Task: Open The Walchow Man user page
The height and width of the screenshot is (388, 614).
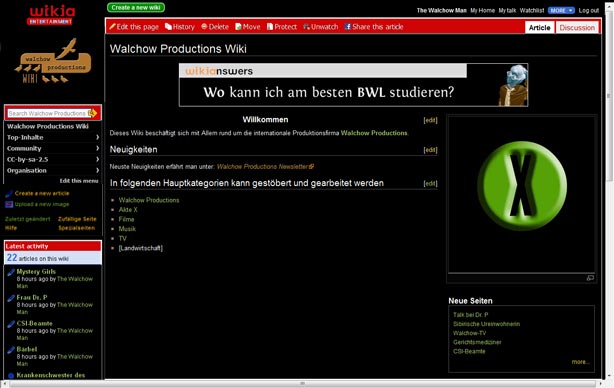Action: 441,11
